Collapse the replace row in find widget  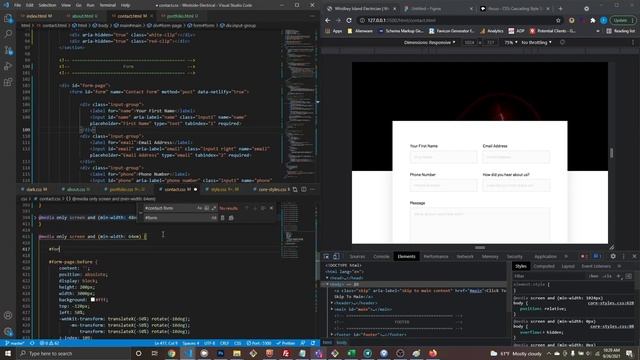point(140,213)
